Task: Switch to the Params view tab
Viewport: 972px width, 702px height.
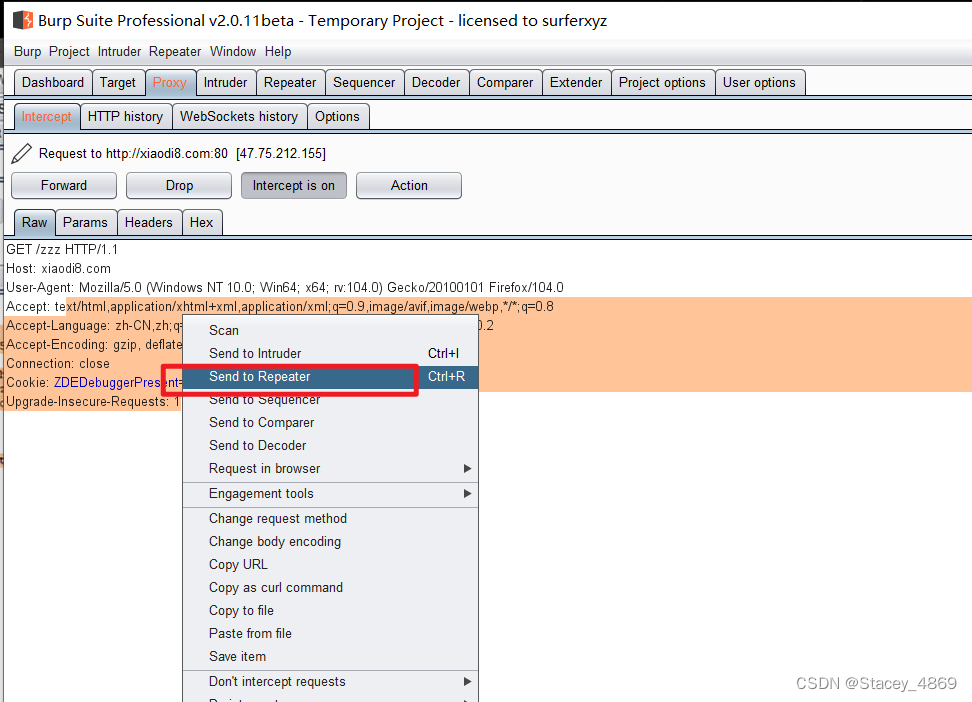Action: 85,223
